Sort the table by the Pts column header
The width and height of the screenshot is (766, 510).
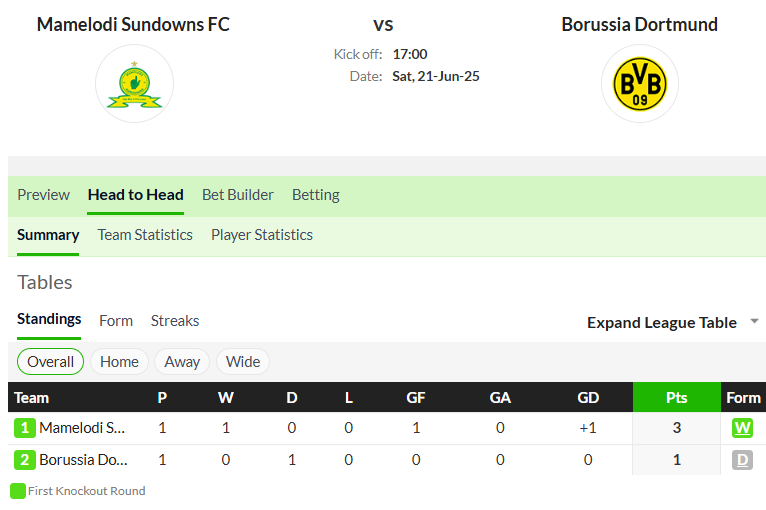click(677, 397)
